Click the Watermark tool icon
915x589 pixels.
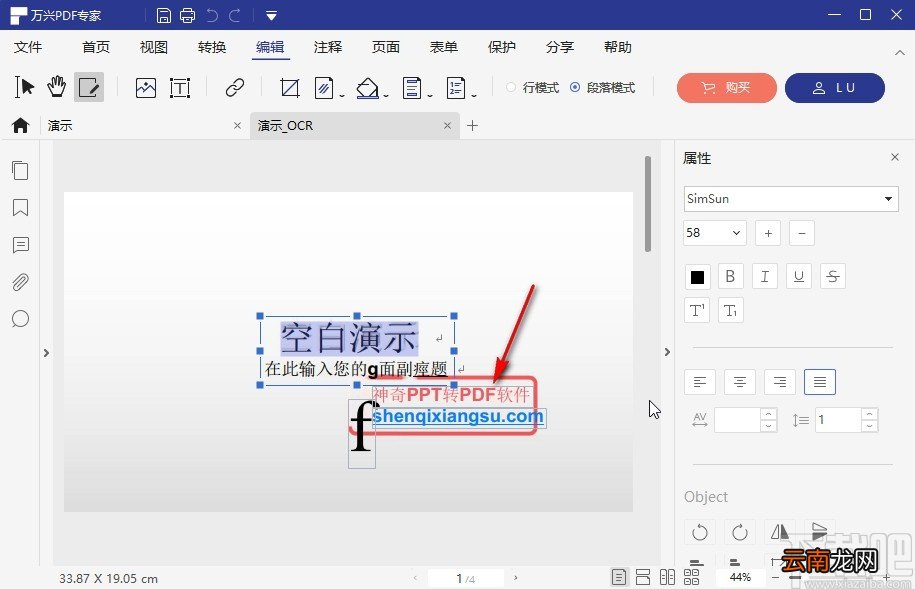(323, 88)
